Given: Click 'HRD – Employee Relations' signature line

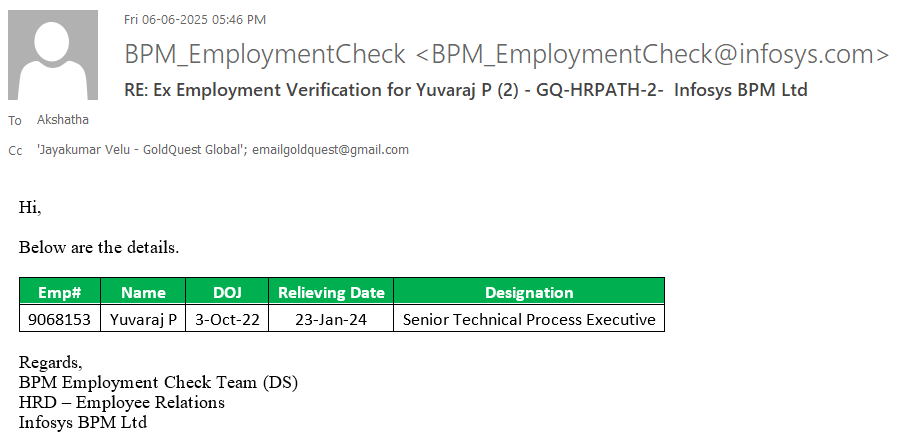Looking at the screenshot, I should 122,402.
